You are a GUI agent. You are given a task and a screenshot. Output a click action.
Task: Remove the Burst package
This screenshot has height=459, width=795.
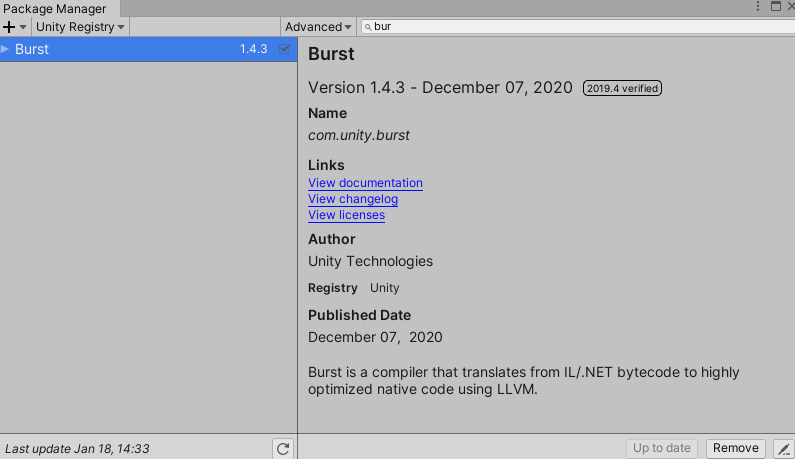[x=736, y=448]
